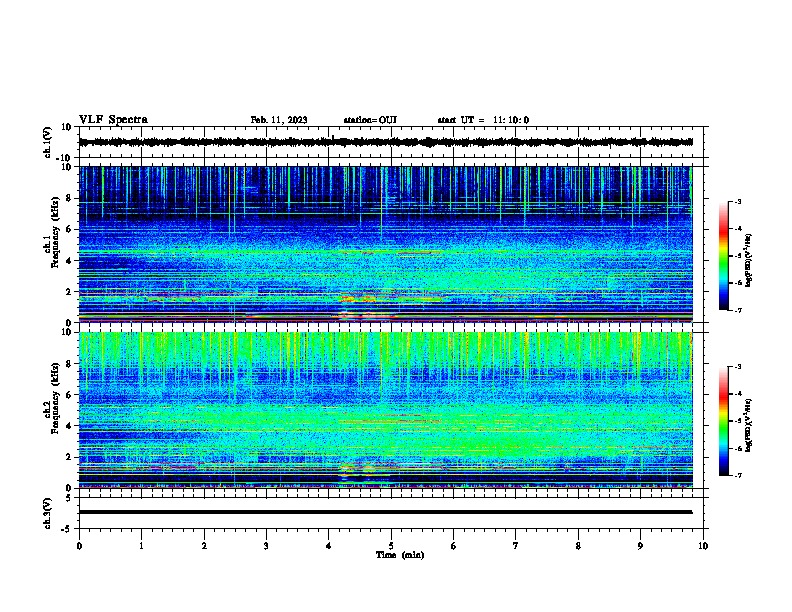Click the ch.3 flat waveform trace

[x=386, y=512]
